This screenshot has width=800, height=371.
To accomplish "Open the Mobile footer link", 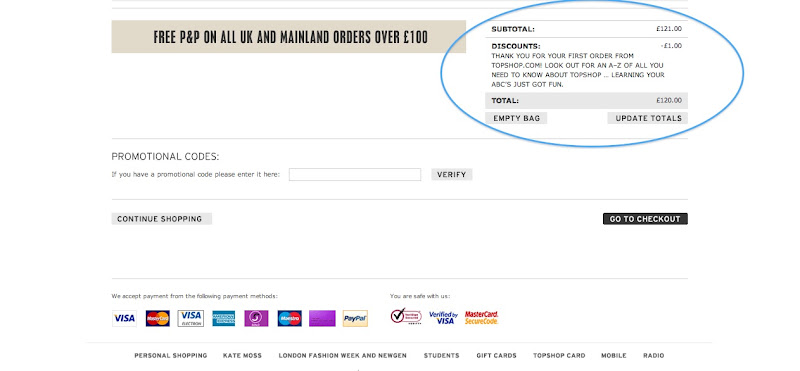I will coord(614,356).
